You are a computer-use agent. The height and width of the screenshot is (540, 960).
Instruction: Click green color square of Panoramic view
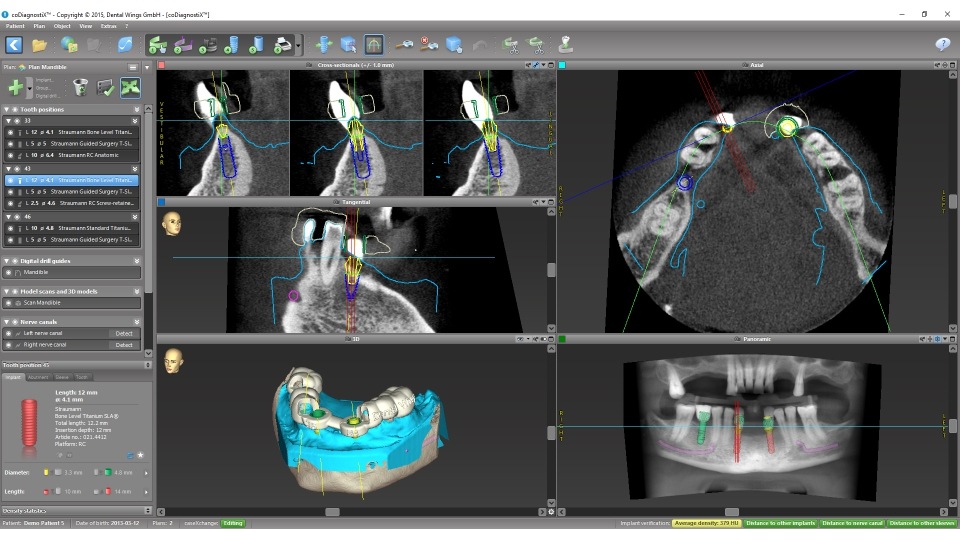click(562, 339)
